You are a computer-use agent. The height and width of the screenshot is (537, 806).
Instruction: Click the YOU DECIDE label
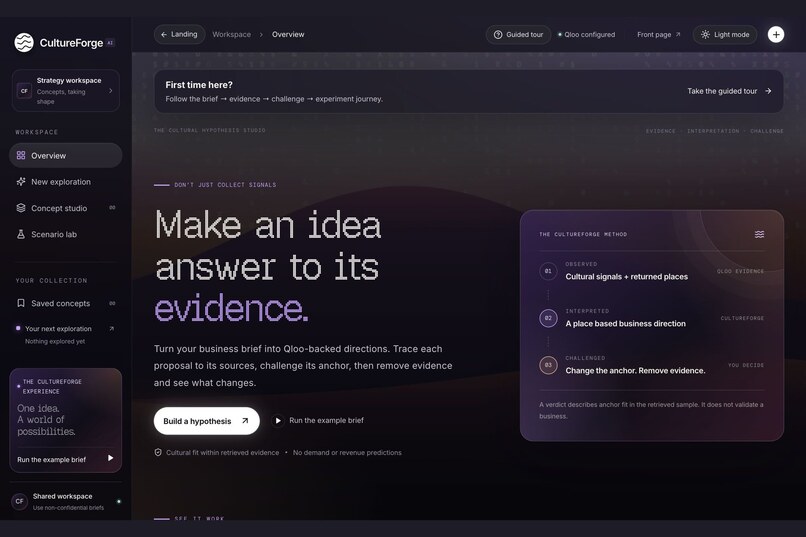745,365
